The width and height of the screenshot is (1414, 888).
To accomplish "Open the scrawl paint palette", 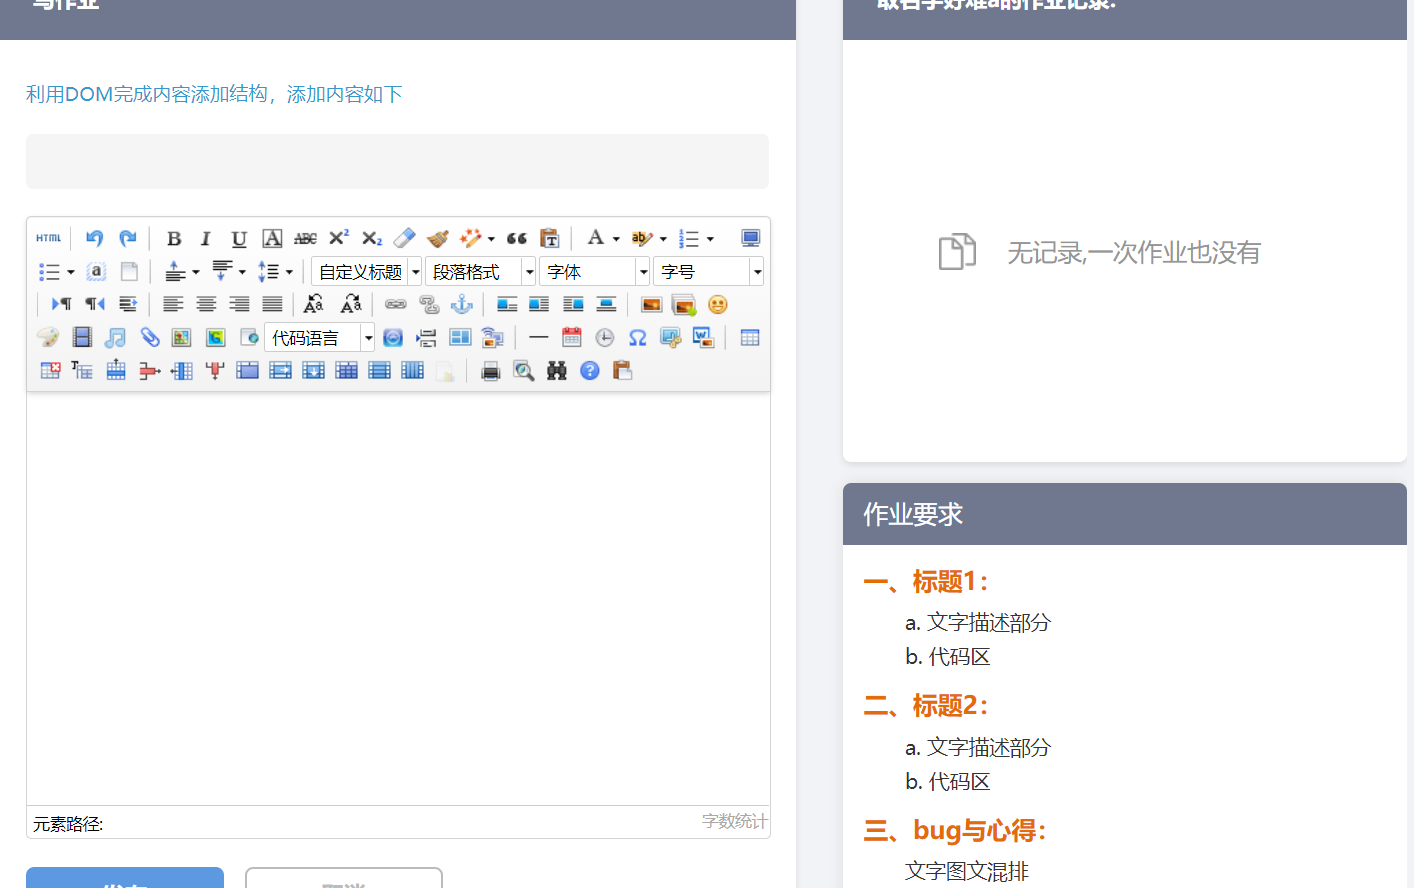I will click(48, 337).
